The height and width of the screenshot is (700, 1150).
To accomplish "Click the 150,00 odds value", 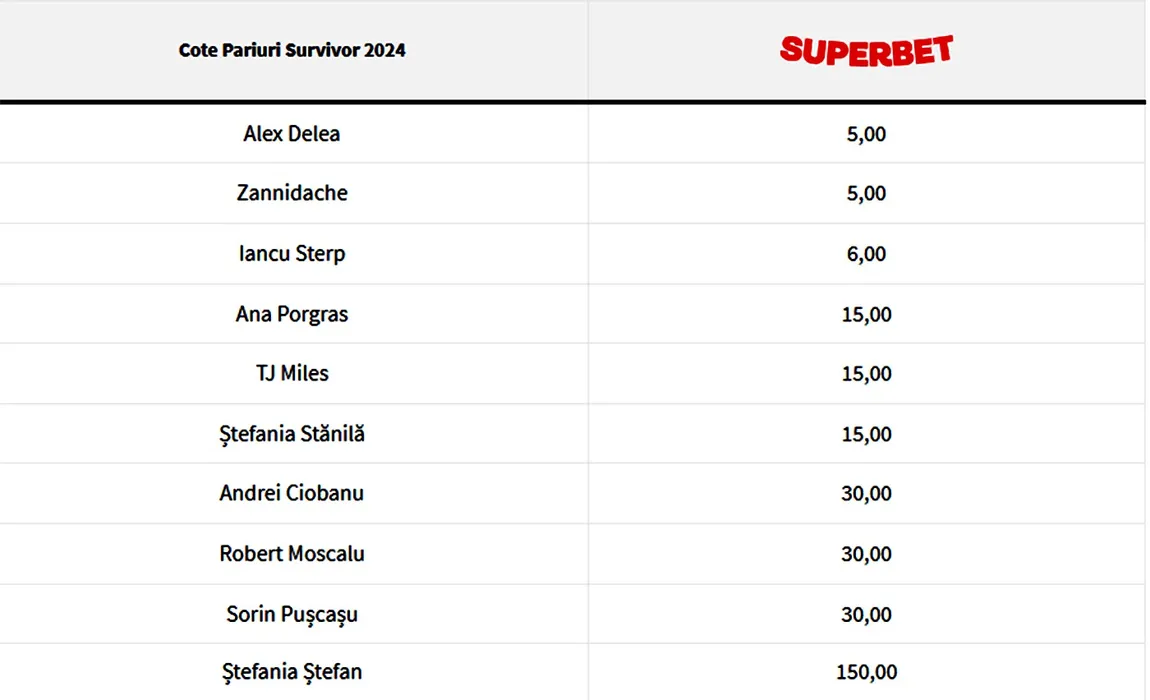I will [x=866, y=672].
